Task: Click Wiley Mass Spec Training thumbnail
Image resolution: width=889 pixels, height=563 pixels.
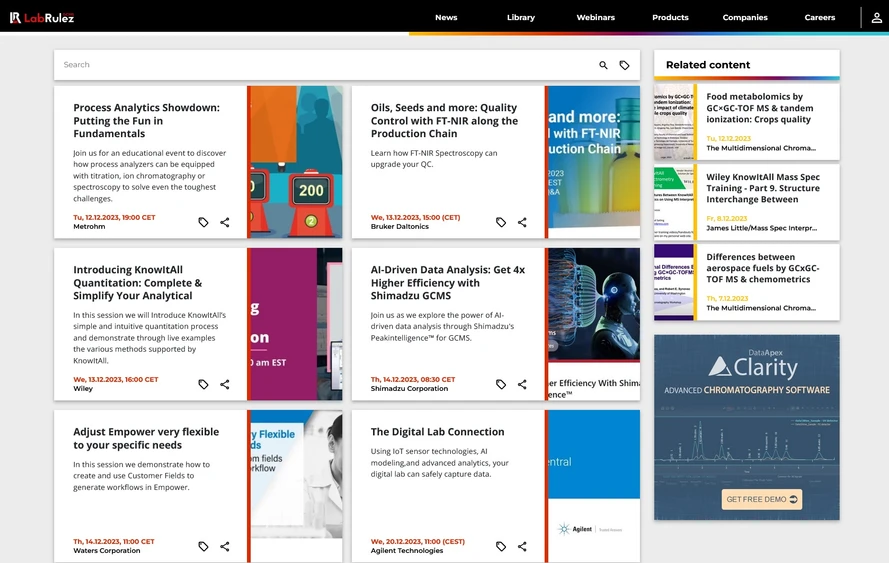Action: (x=674, y=202)
